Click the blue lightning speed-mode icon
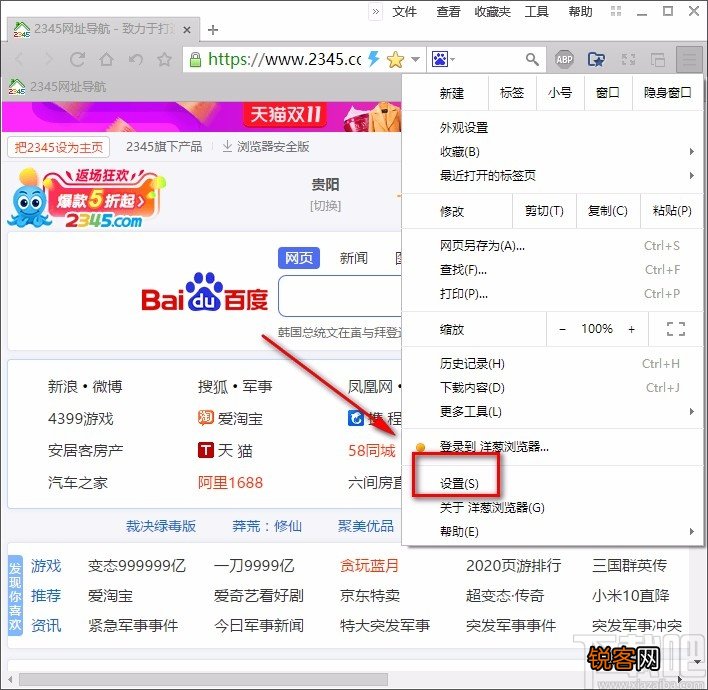The height and width of the screenshot is (690, 708). 373,59
